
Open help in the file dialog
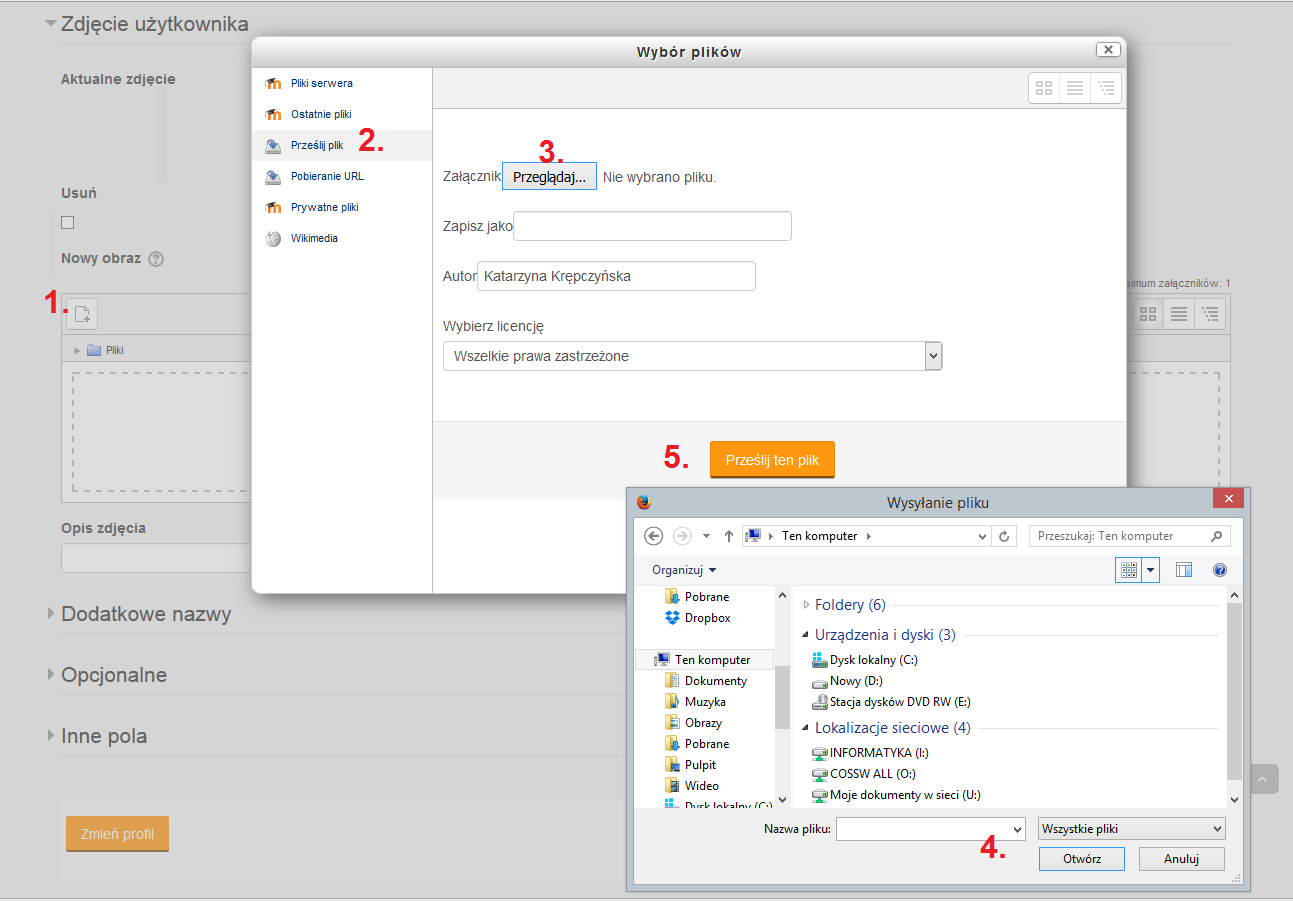point(1219,570)
